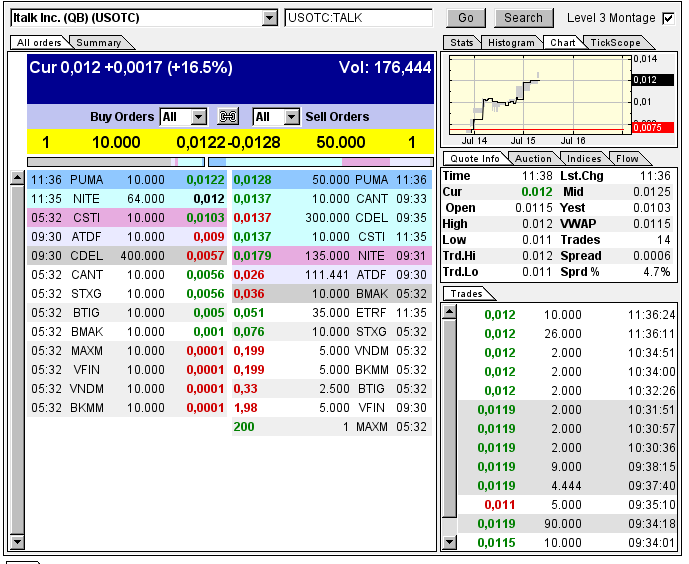This screenshot has width=689, height=564.
Task: Select CDEL sell order of 300.000
Action: [332, 218]
